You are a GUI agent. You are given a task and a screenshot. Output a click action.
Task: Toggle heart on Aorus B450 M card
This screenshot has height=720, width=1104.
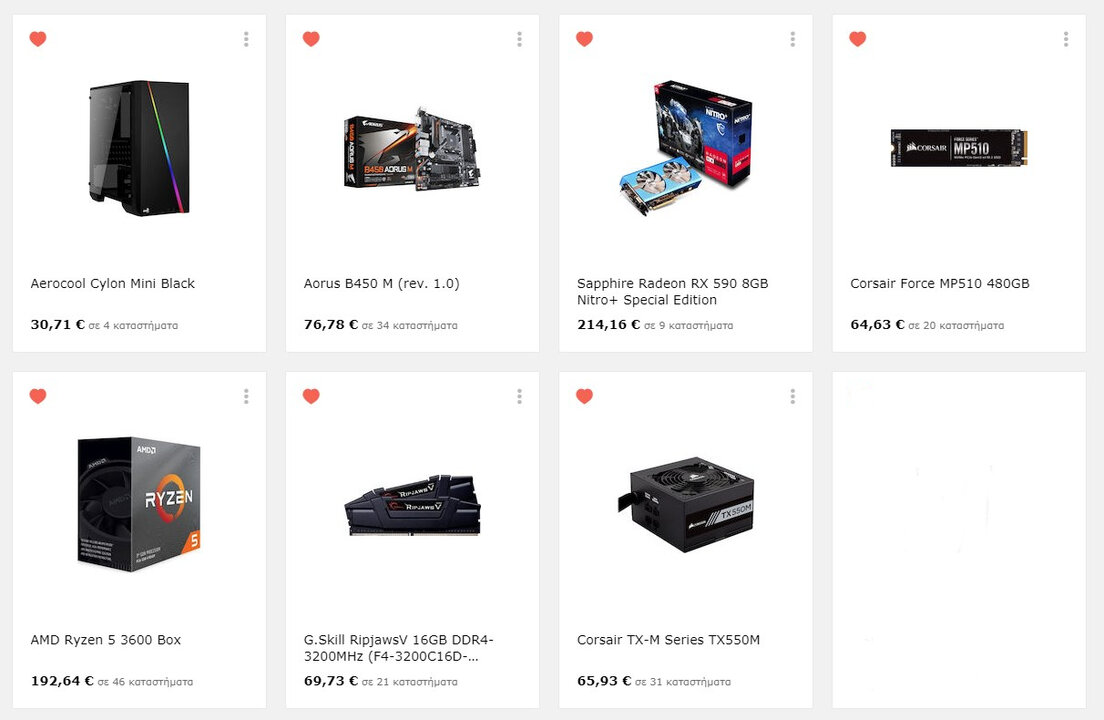coord(311,39)
